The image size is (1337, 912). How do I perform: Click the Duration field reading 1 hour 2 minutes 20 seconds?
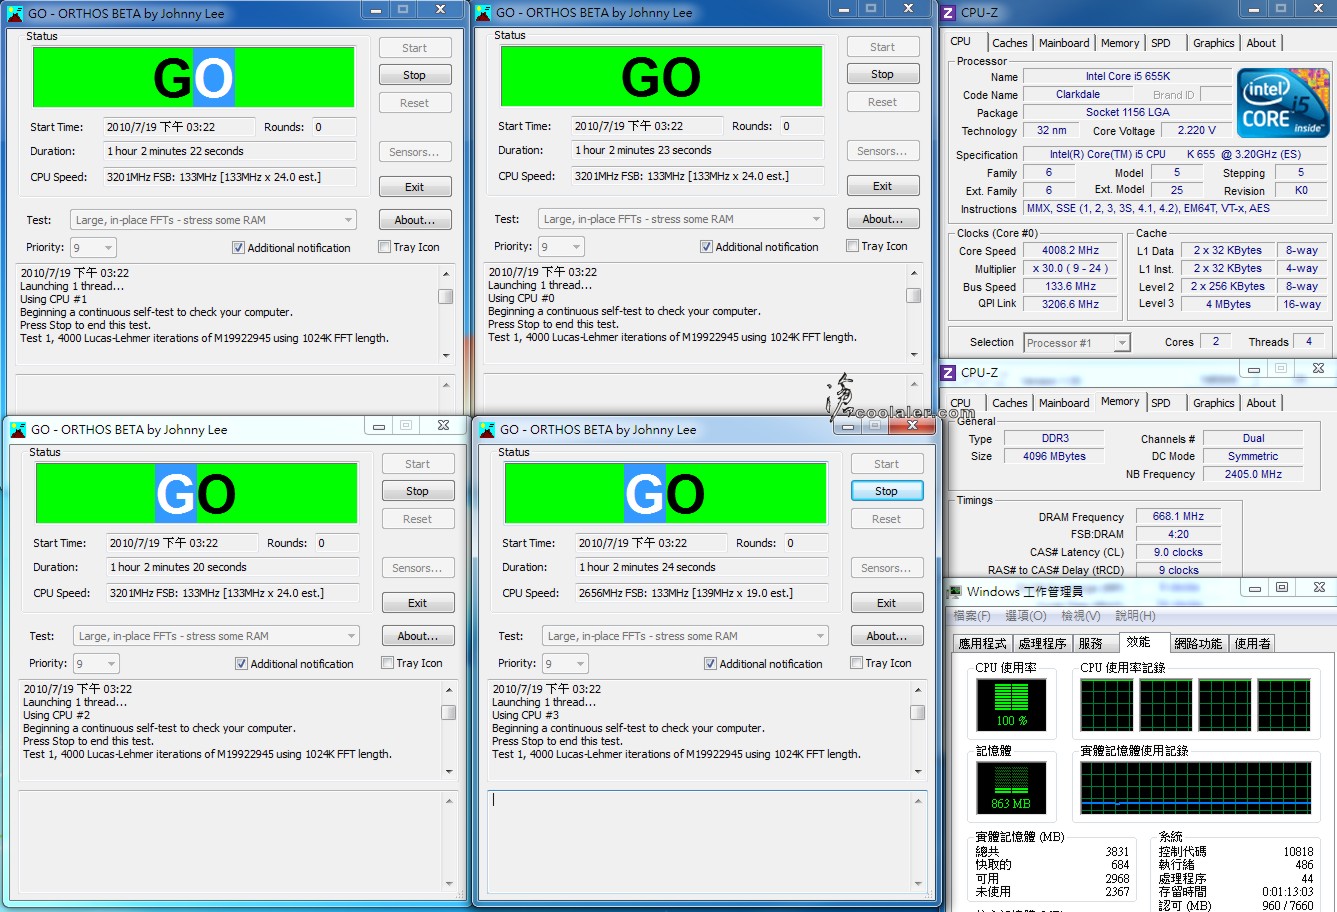point(231,567)
